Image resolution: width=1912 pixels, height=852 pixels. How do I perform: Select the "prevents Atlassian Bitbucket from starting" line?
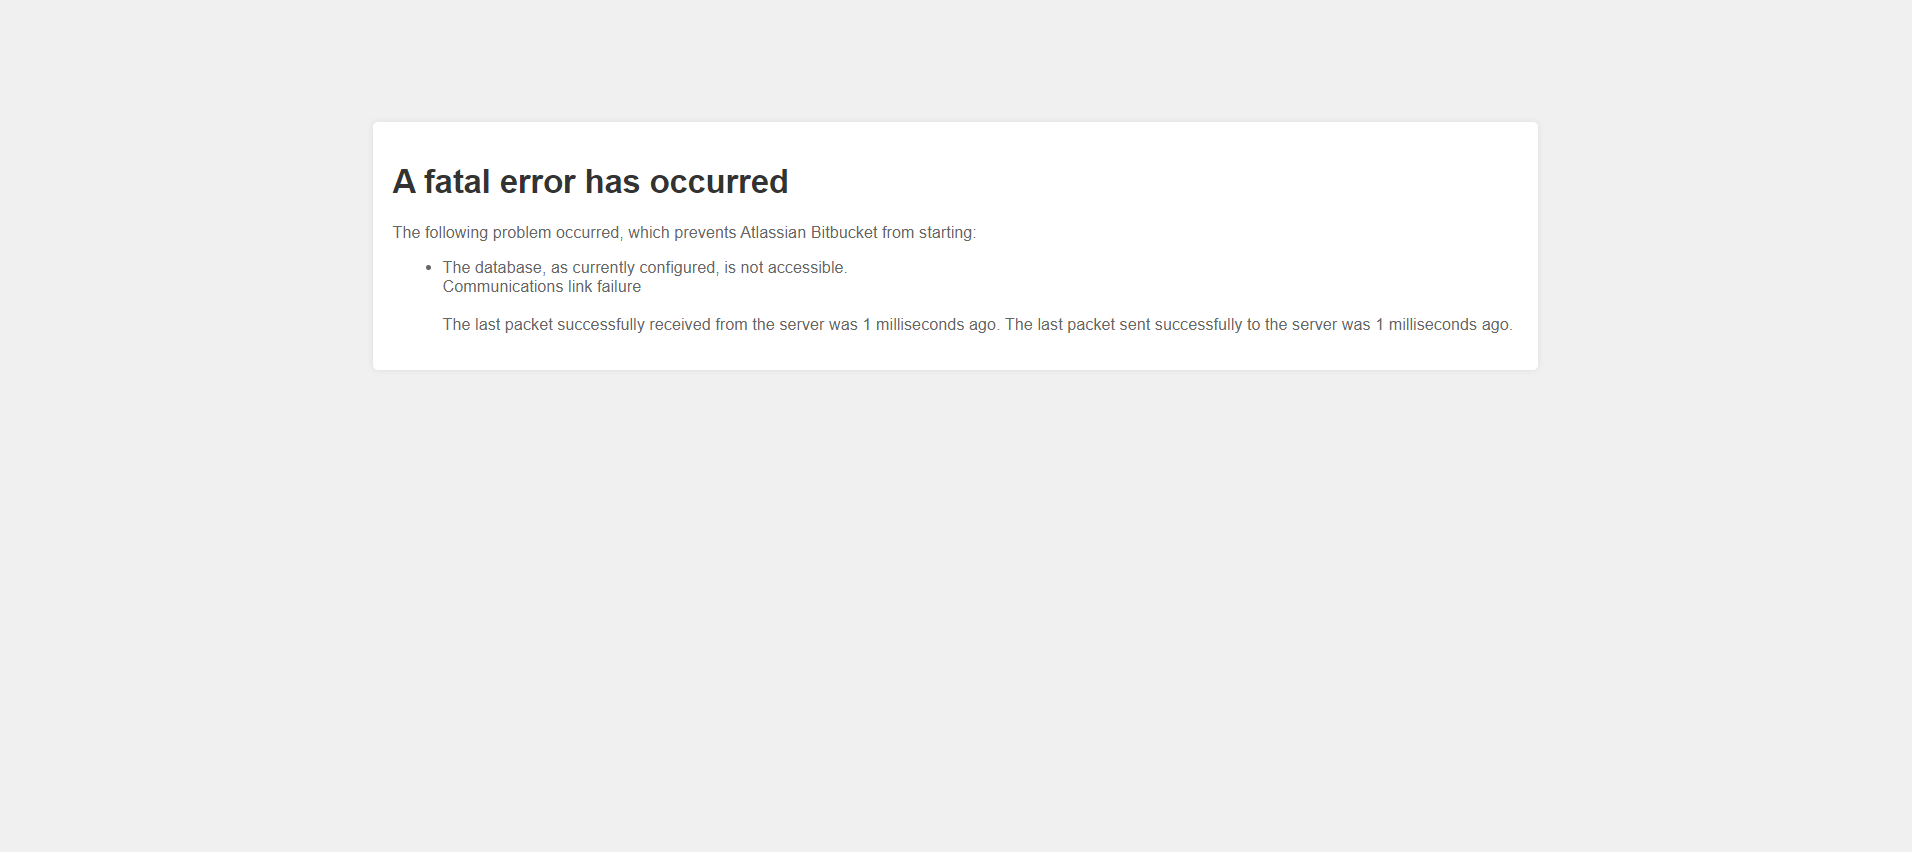(x=684, y=233)
